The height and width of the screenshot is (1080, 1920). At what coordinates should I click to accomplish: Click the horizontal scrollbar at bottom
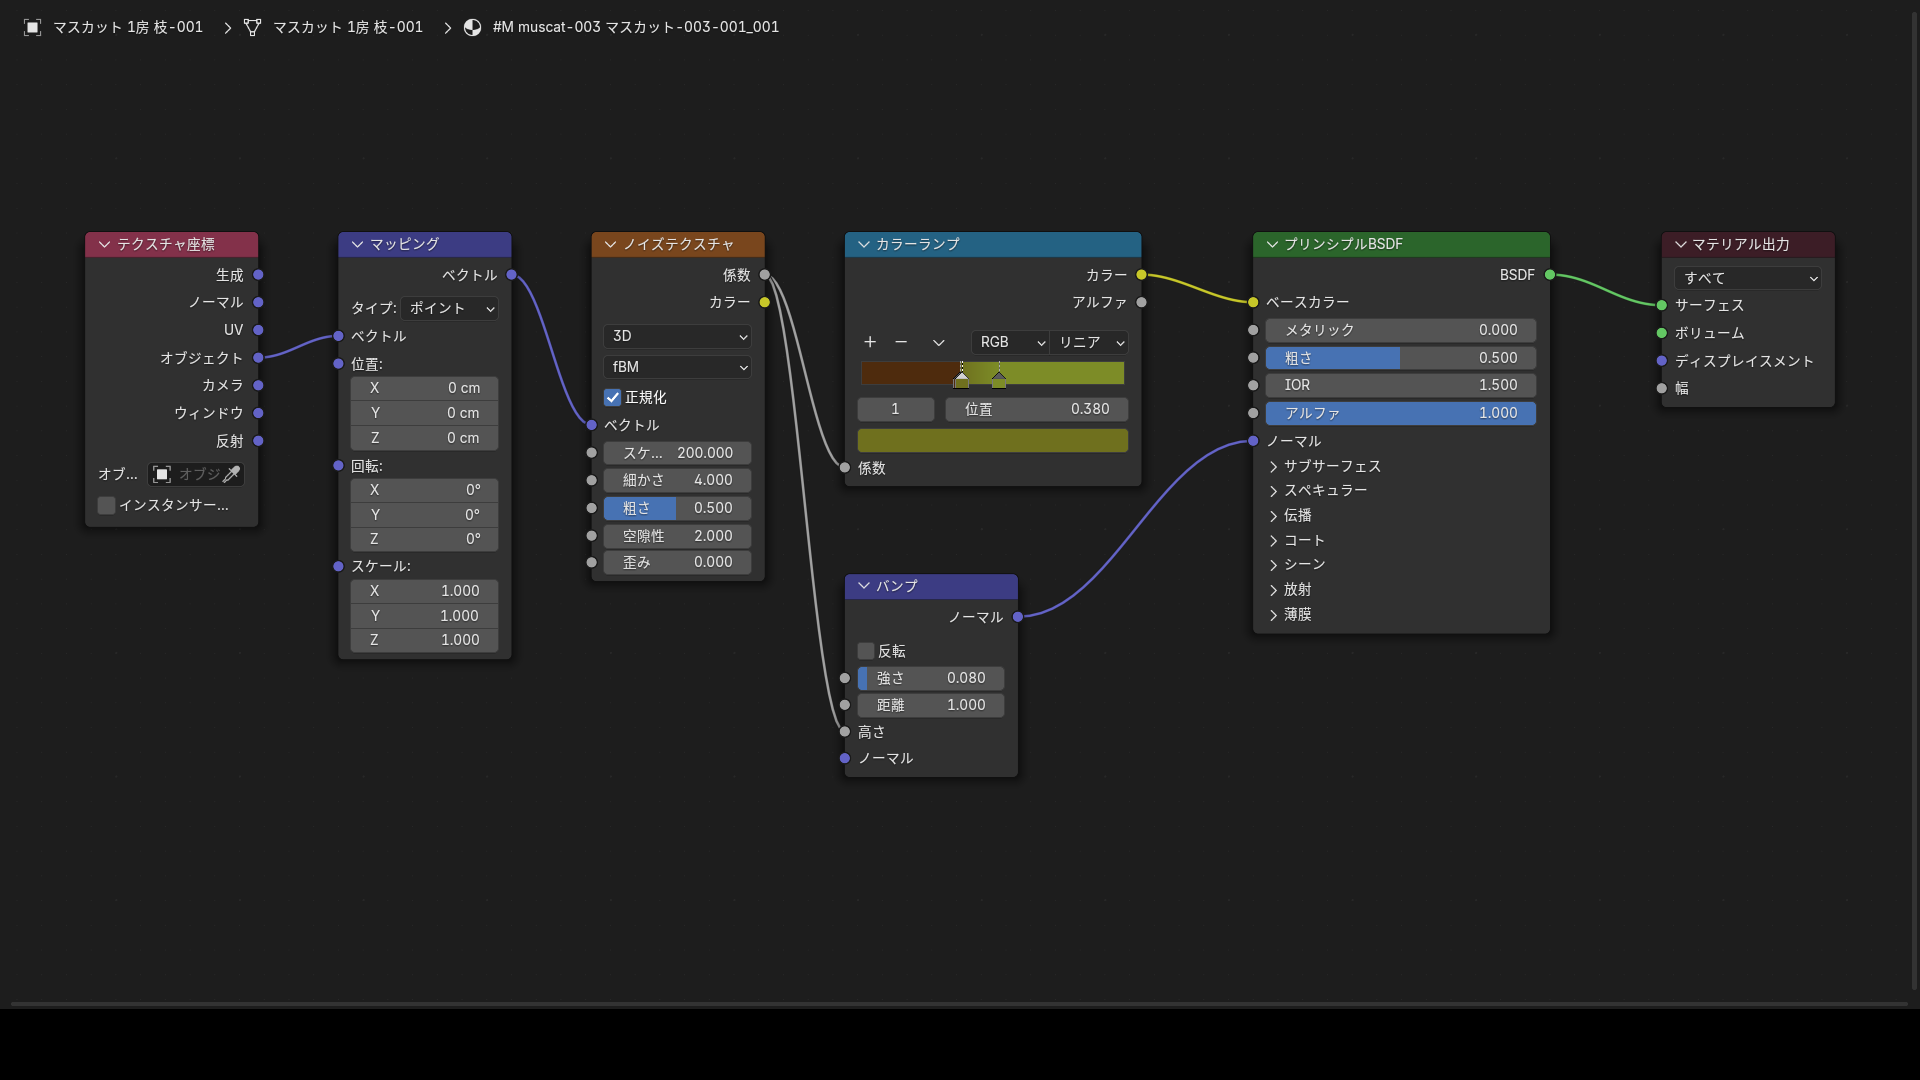pos(959,1004)
